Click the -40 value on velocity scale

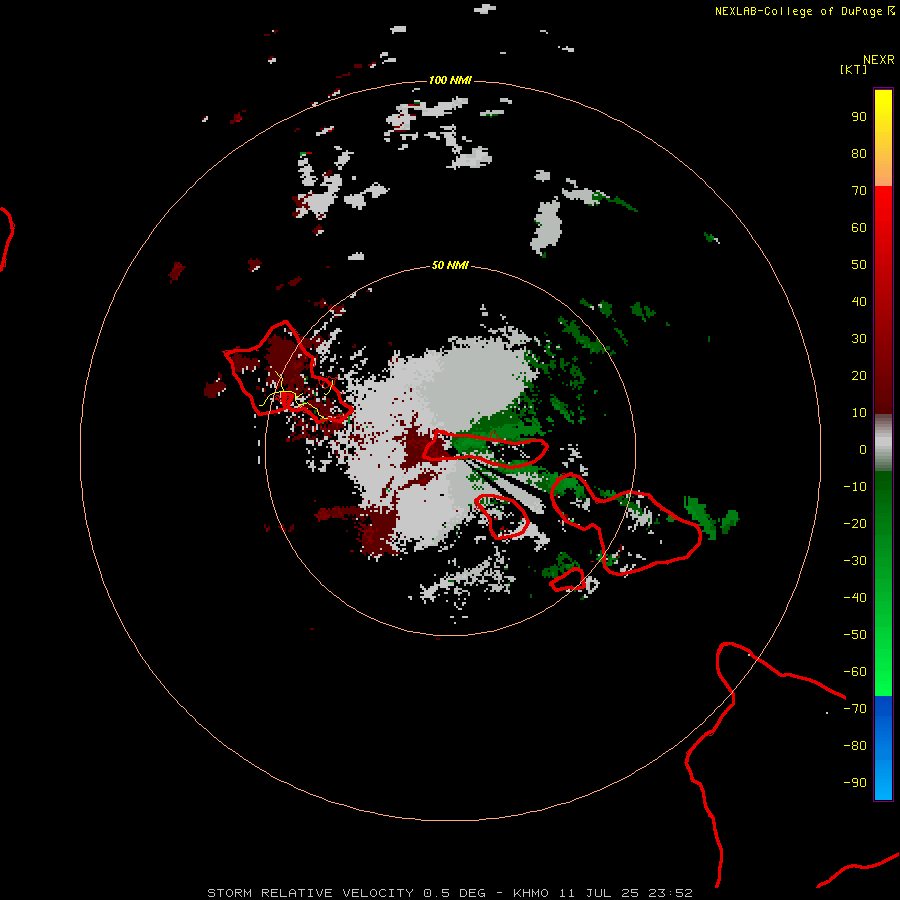click(x=855, y=598)
